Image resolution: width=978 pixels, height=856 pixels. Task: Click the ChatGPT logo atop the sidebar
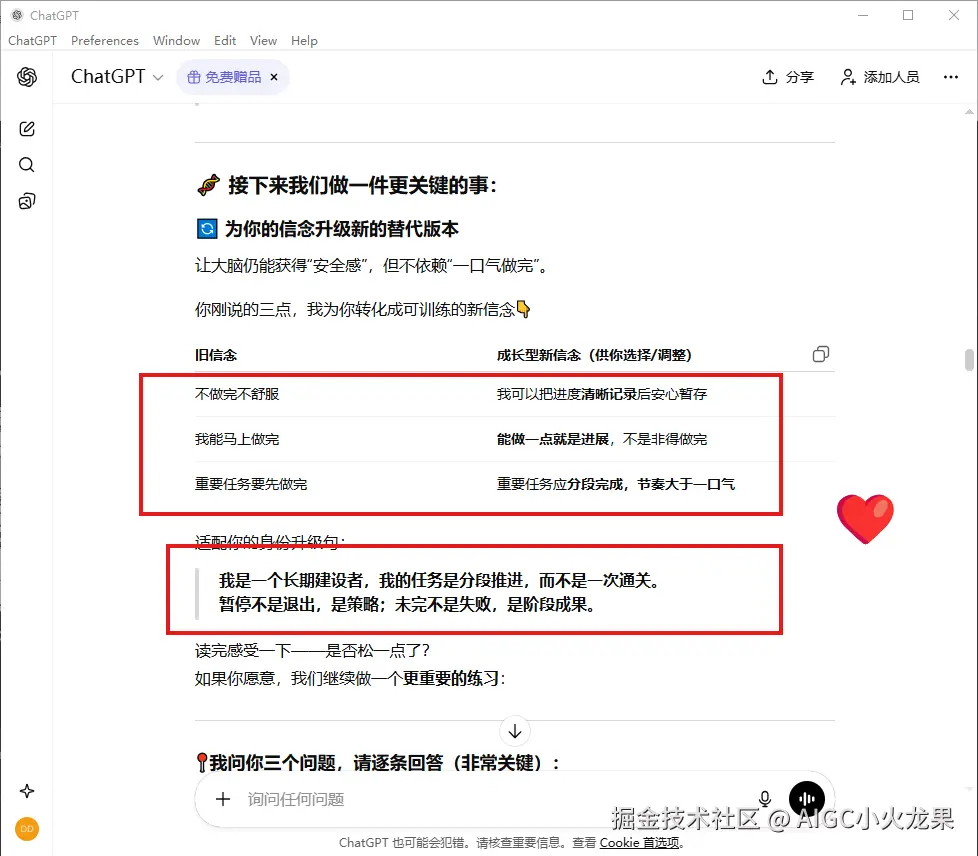[27, 76]
